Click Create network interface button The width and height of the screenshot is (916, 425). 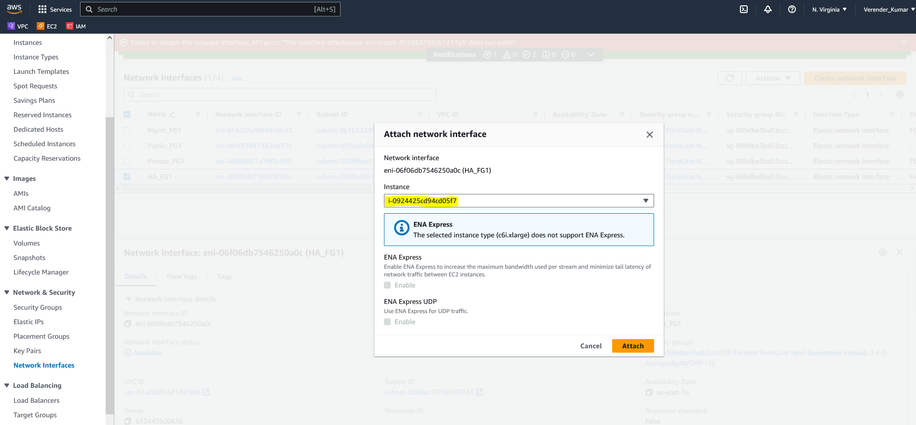pyautogui.click(x=855, y=78)
